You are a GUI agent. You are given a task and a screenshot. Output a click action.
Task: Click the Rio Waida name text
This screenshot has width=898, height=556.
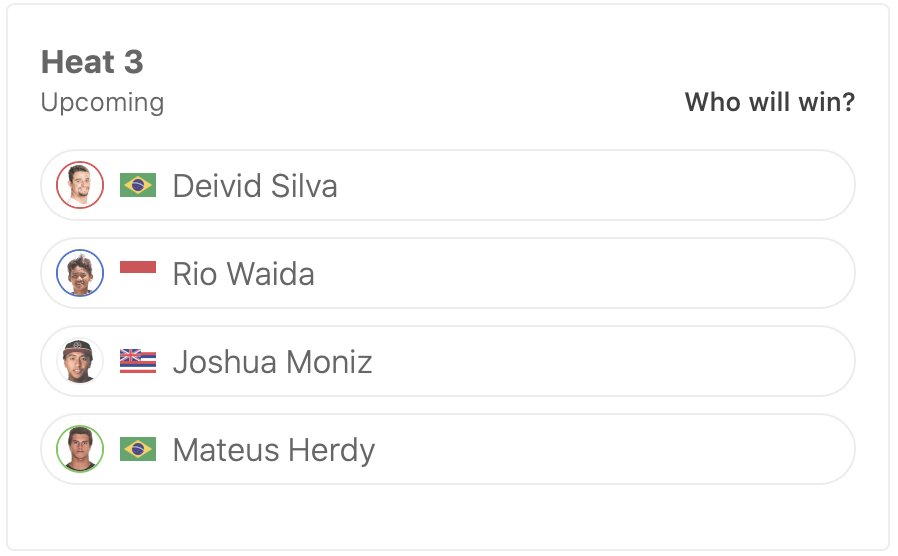pyautogui.click(x=244, y=274)
